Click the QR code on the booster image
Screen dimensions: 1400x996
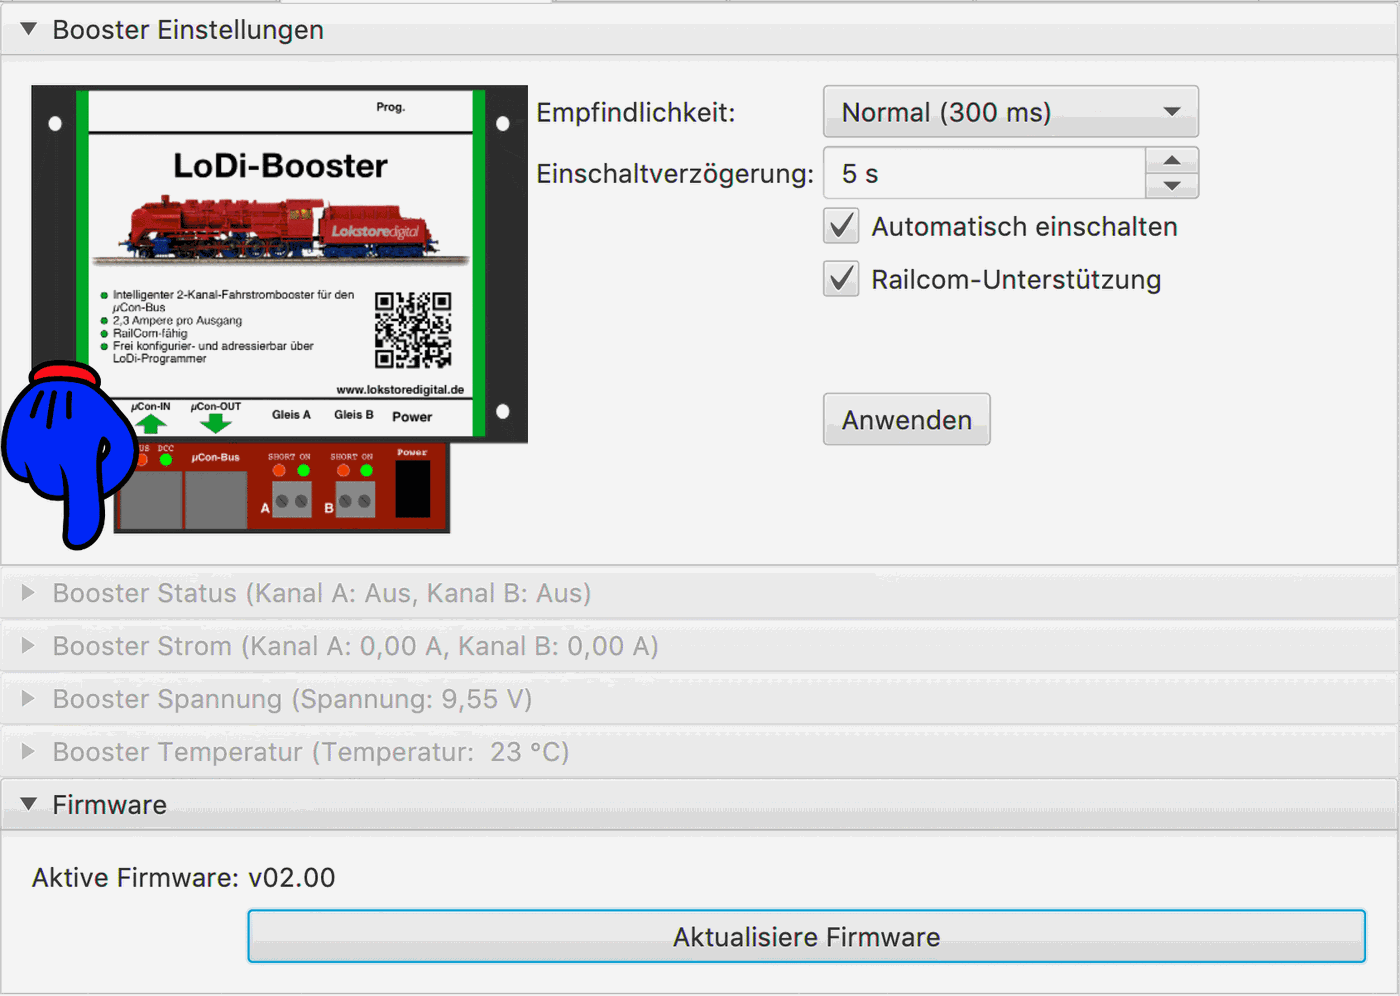tap(413, 330)
